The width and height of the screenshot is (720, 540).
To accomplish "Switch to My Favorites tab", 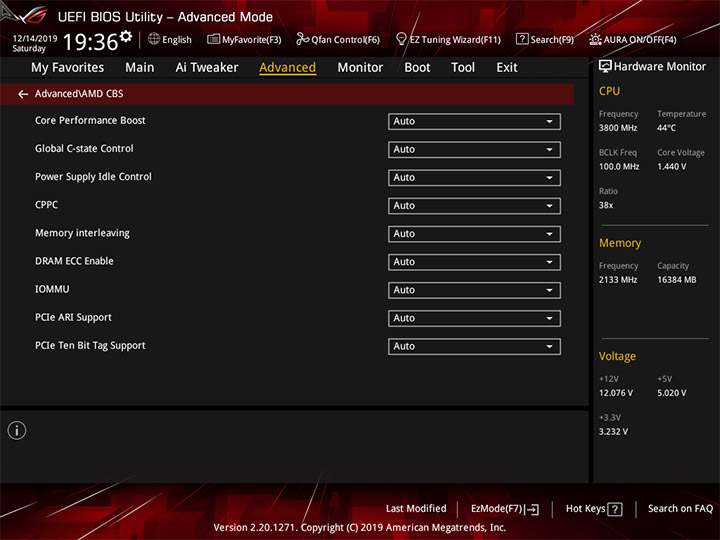I will [x=68, y=68].
